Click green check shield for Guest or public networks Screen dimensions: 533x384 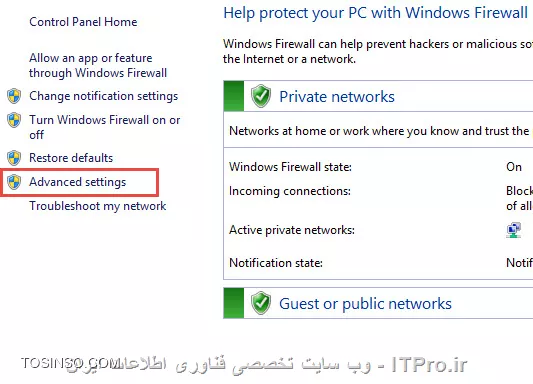tap(261, 303)
